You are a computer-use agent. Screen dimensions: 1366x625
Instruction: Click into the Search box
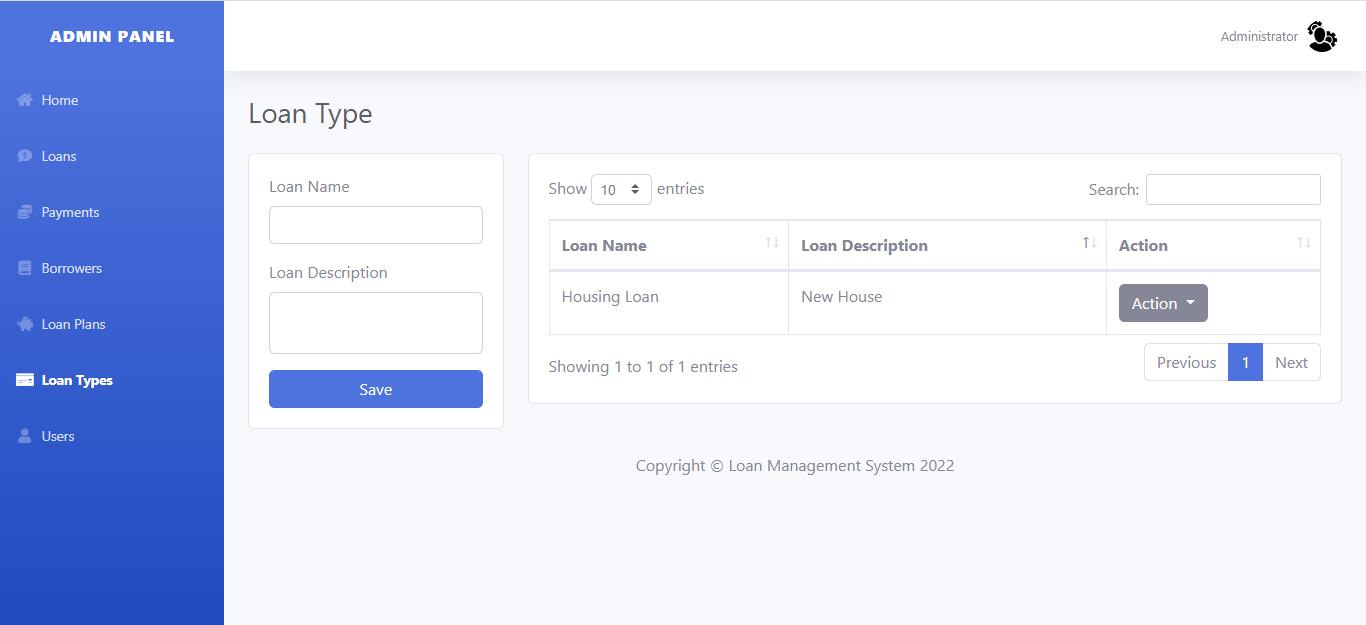click(1232, 189)
